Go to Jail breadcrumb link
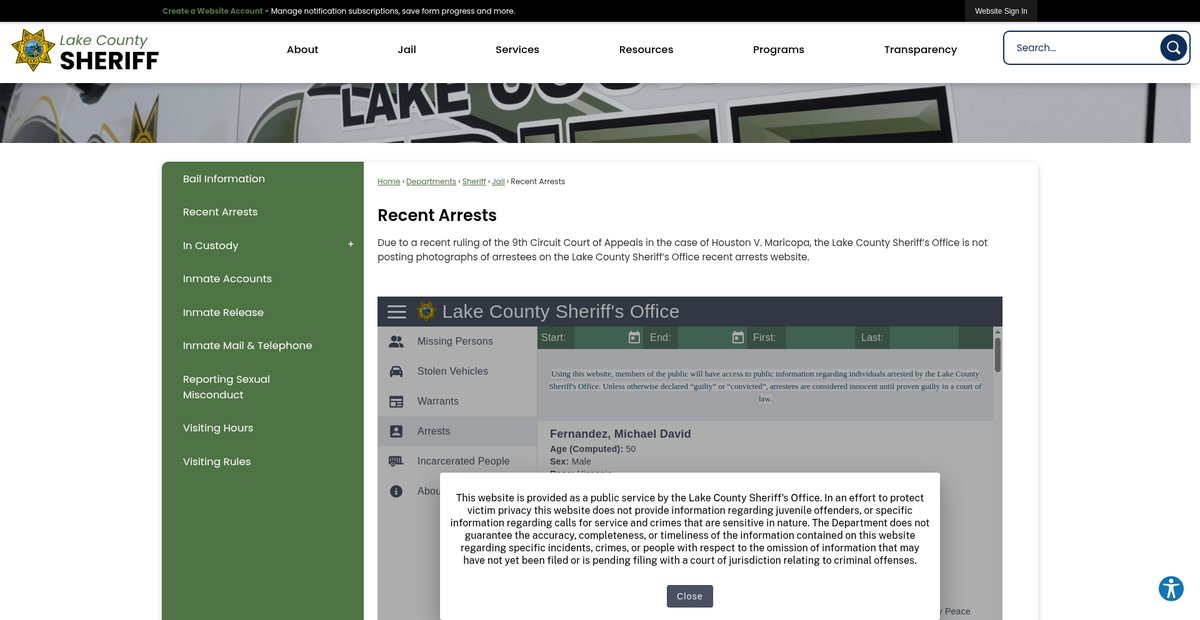This screenshot has width=1200, height=620. point(498,182)
